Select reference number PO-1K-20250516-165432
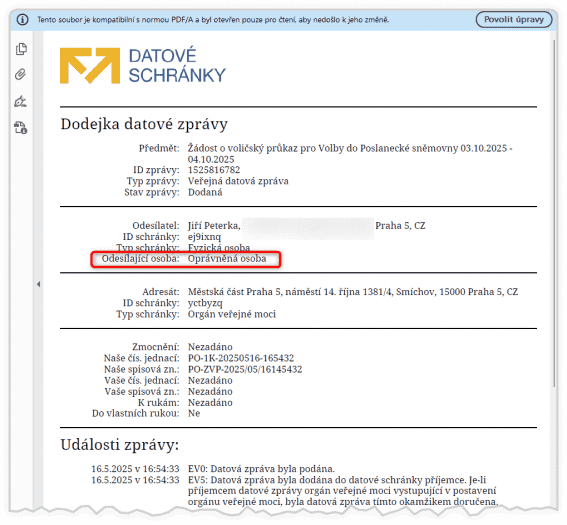This screenshot has height=525, width=567. point(241,358)
